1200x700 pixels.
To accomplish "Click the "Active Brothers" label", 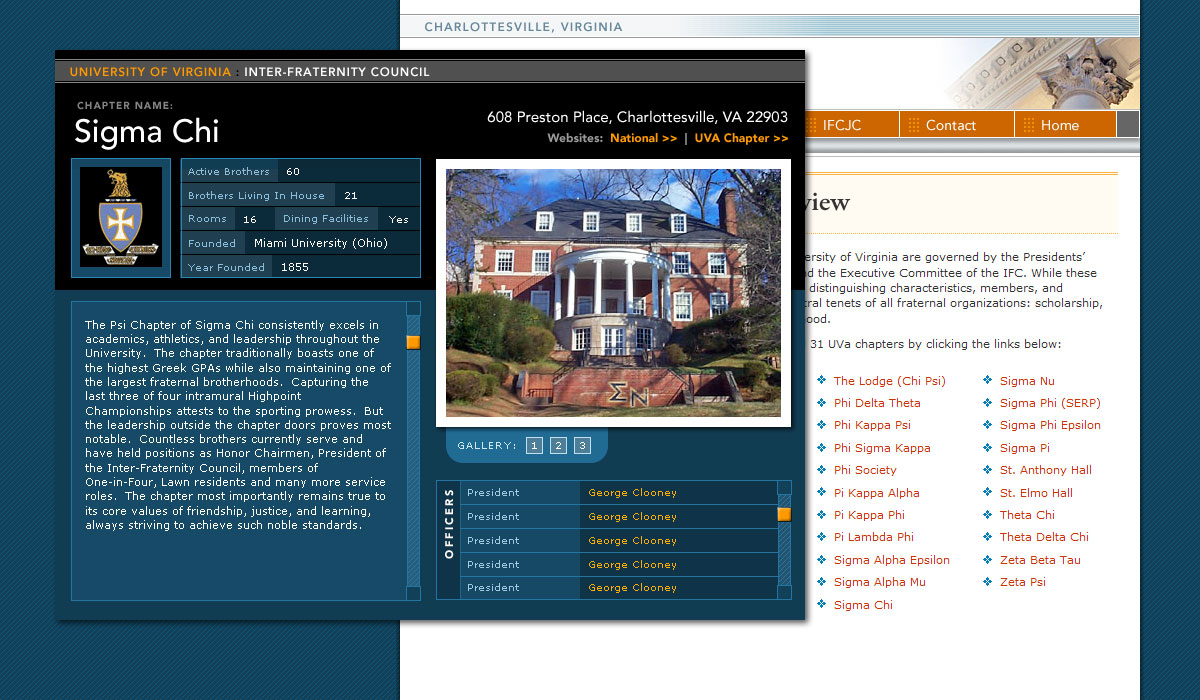I will [229, 172].
